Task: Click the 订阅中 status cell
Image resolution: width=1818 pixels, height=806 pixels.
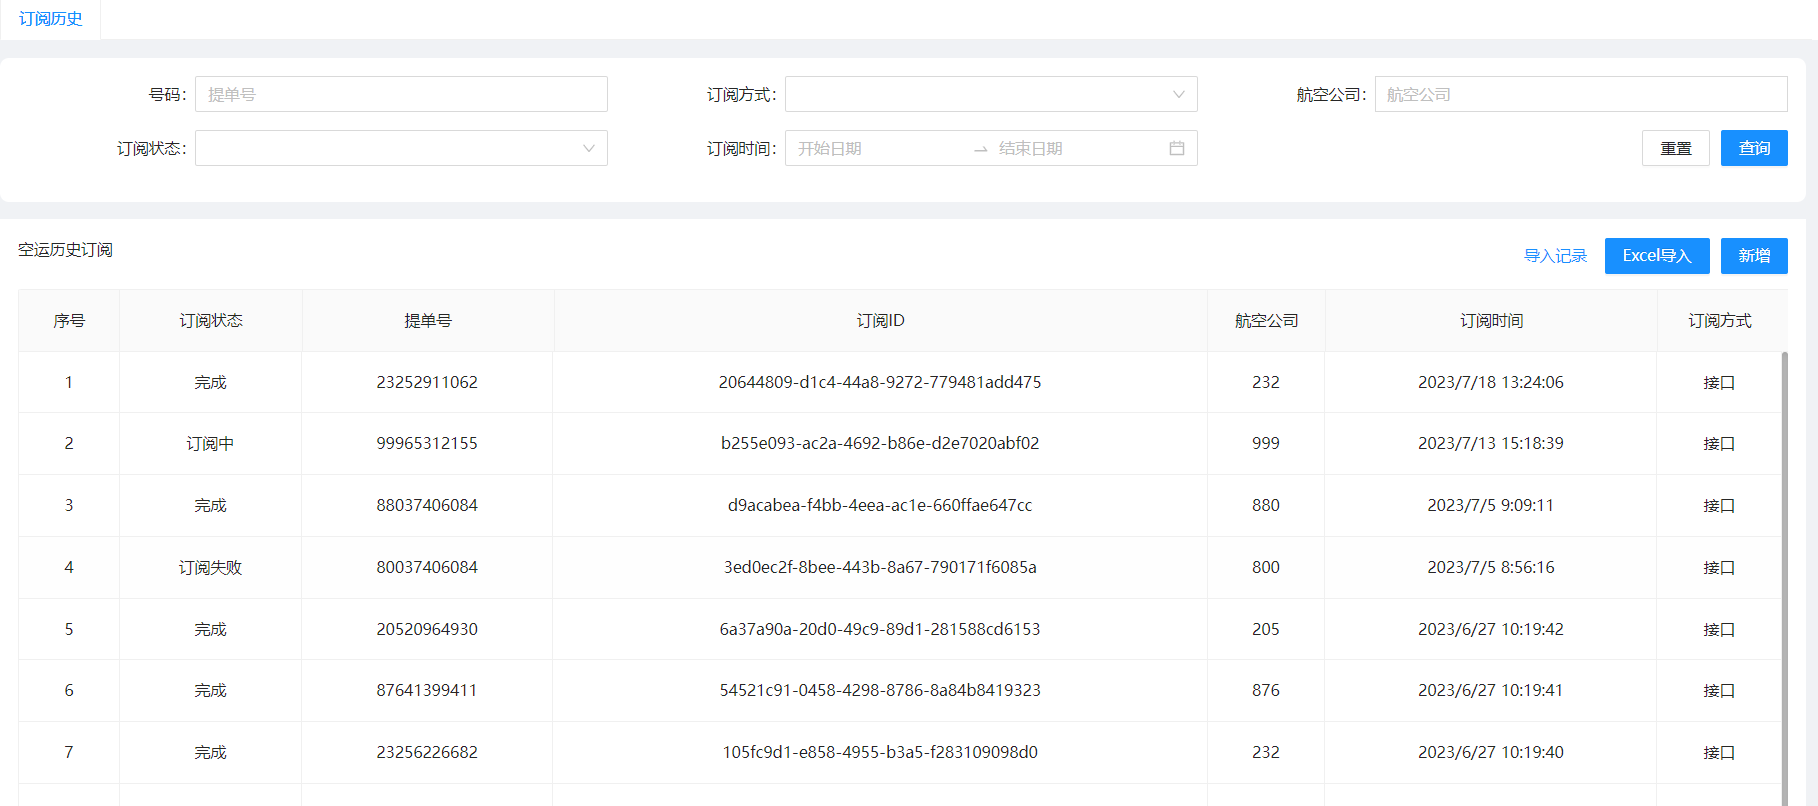Action: (x=210, y=443)
